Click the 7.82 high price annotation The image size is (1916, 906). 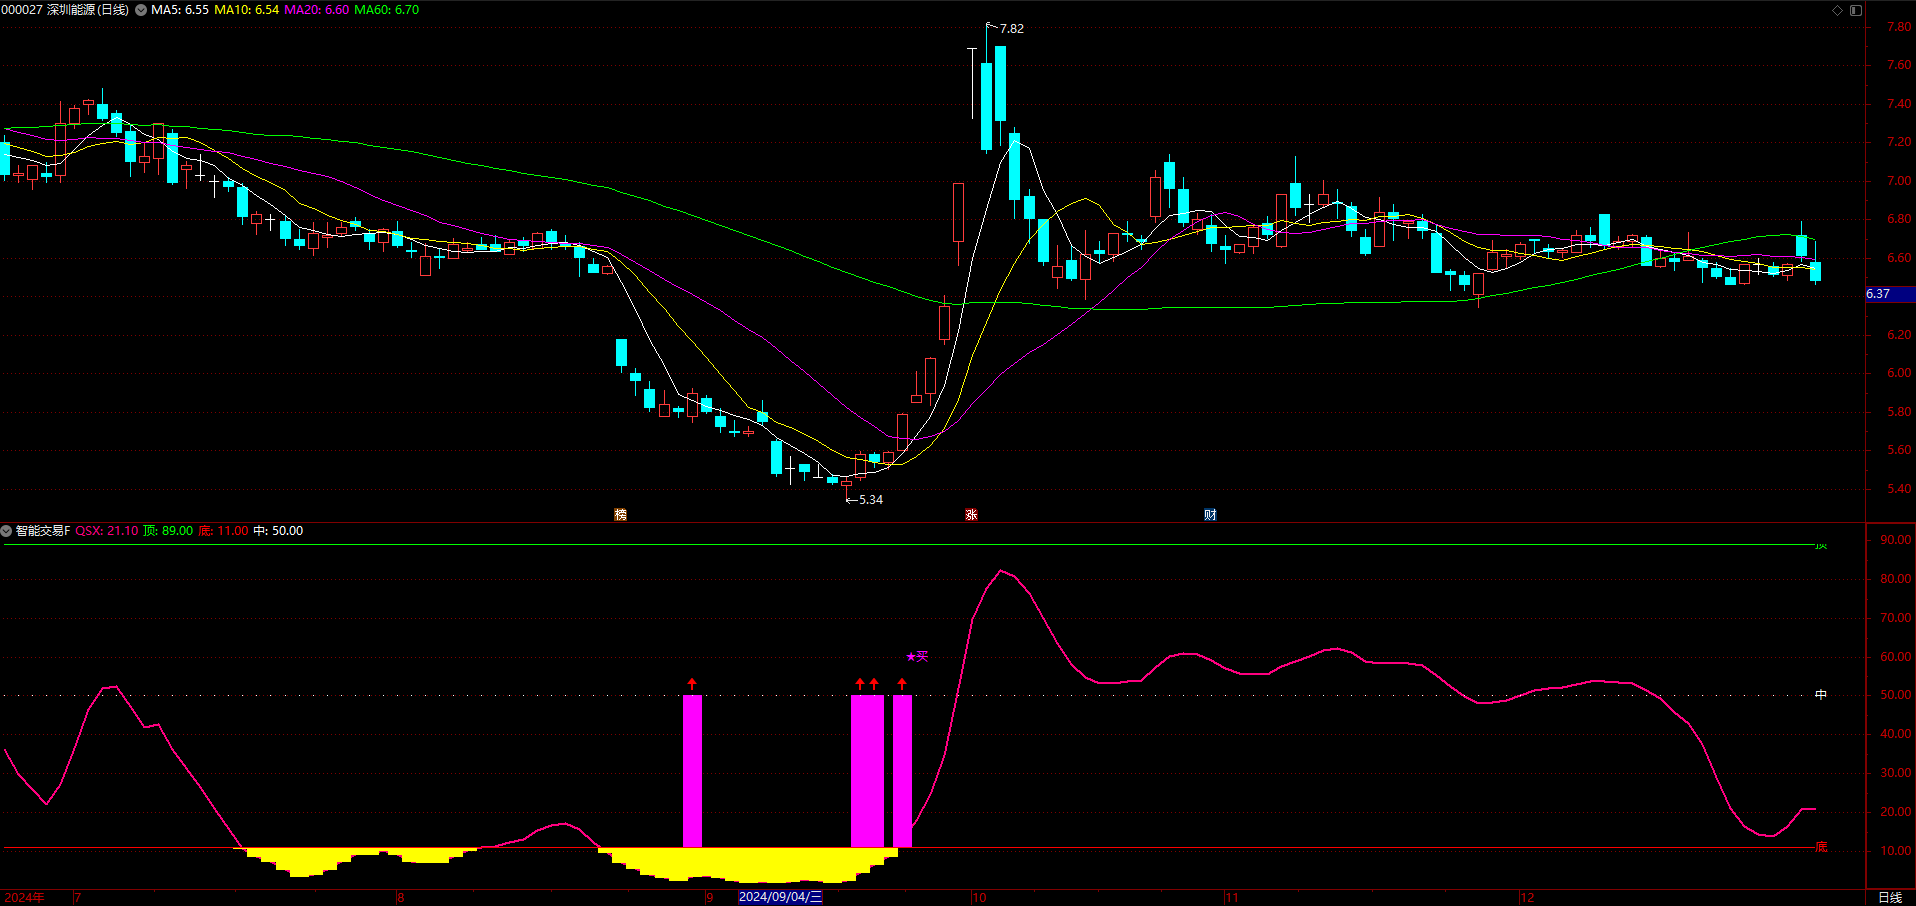tap(1011, 29)
